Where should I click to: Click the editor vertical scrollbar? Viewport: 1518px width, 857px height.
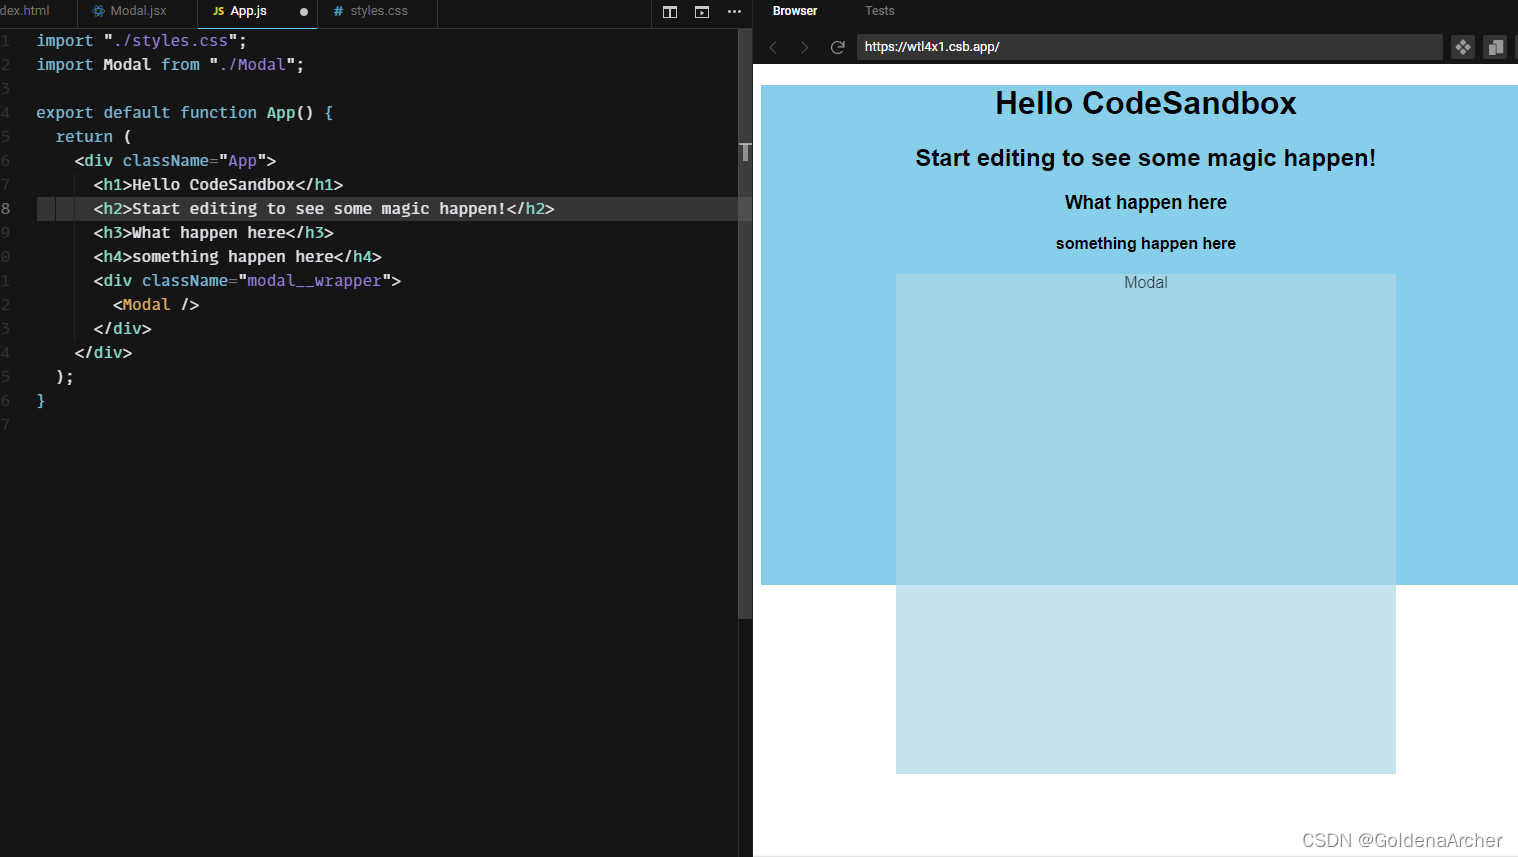pyautogui.click(x=745, y=325)
